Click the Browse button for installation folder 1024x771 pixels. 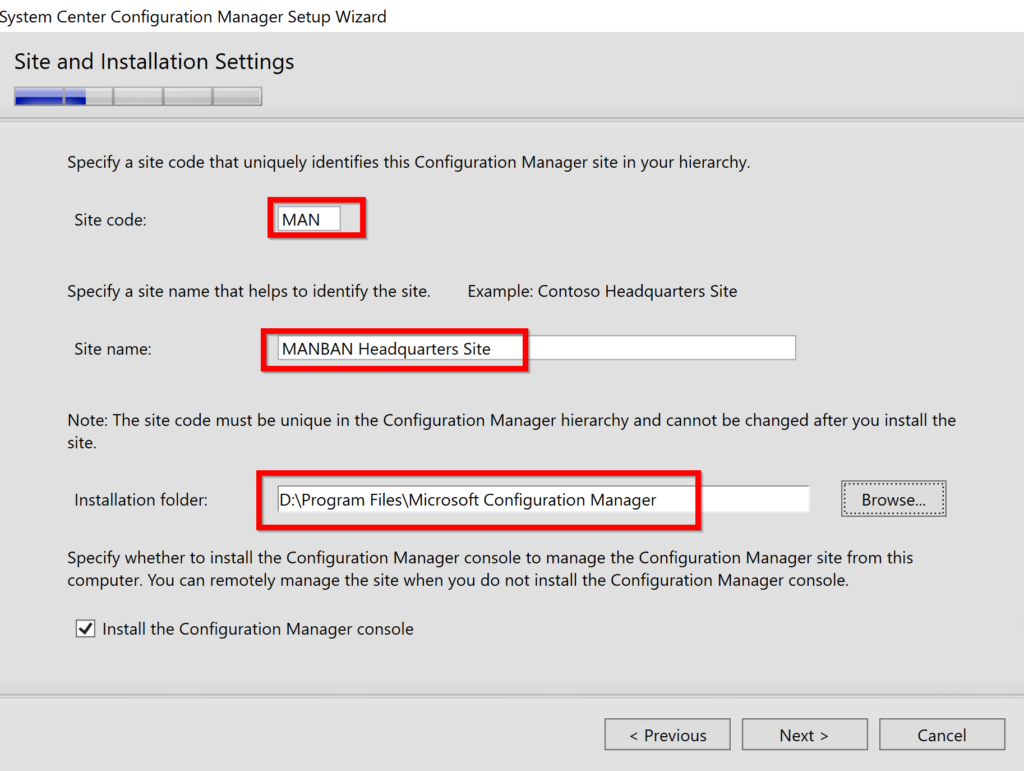coord(893,498)
